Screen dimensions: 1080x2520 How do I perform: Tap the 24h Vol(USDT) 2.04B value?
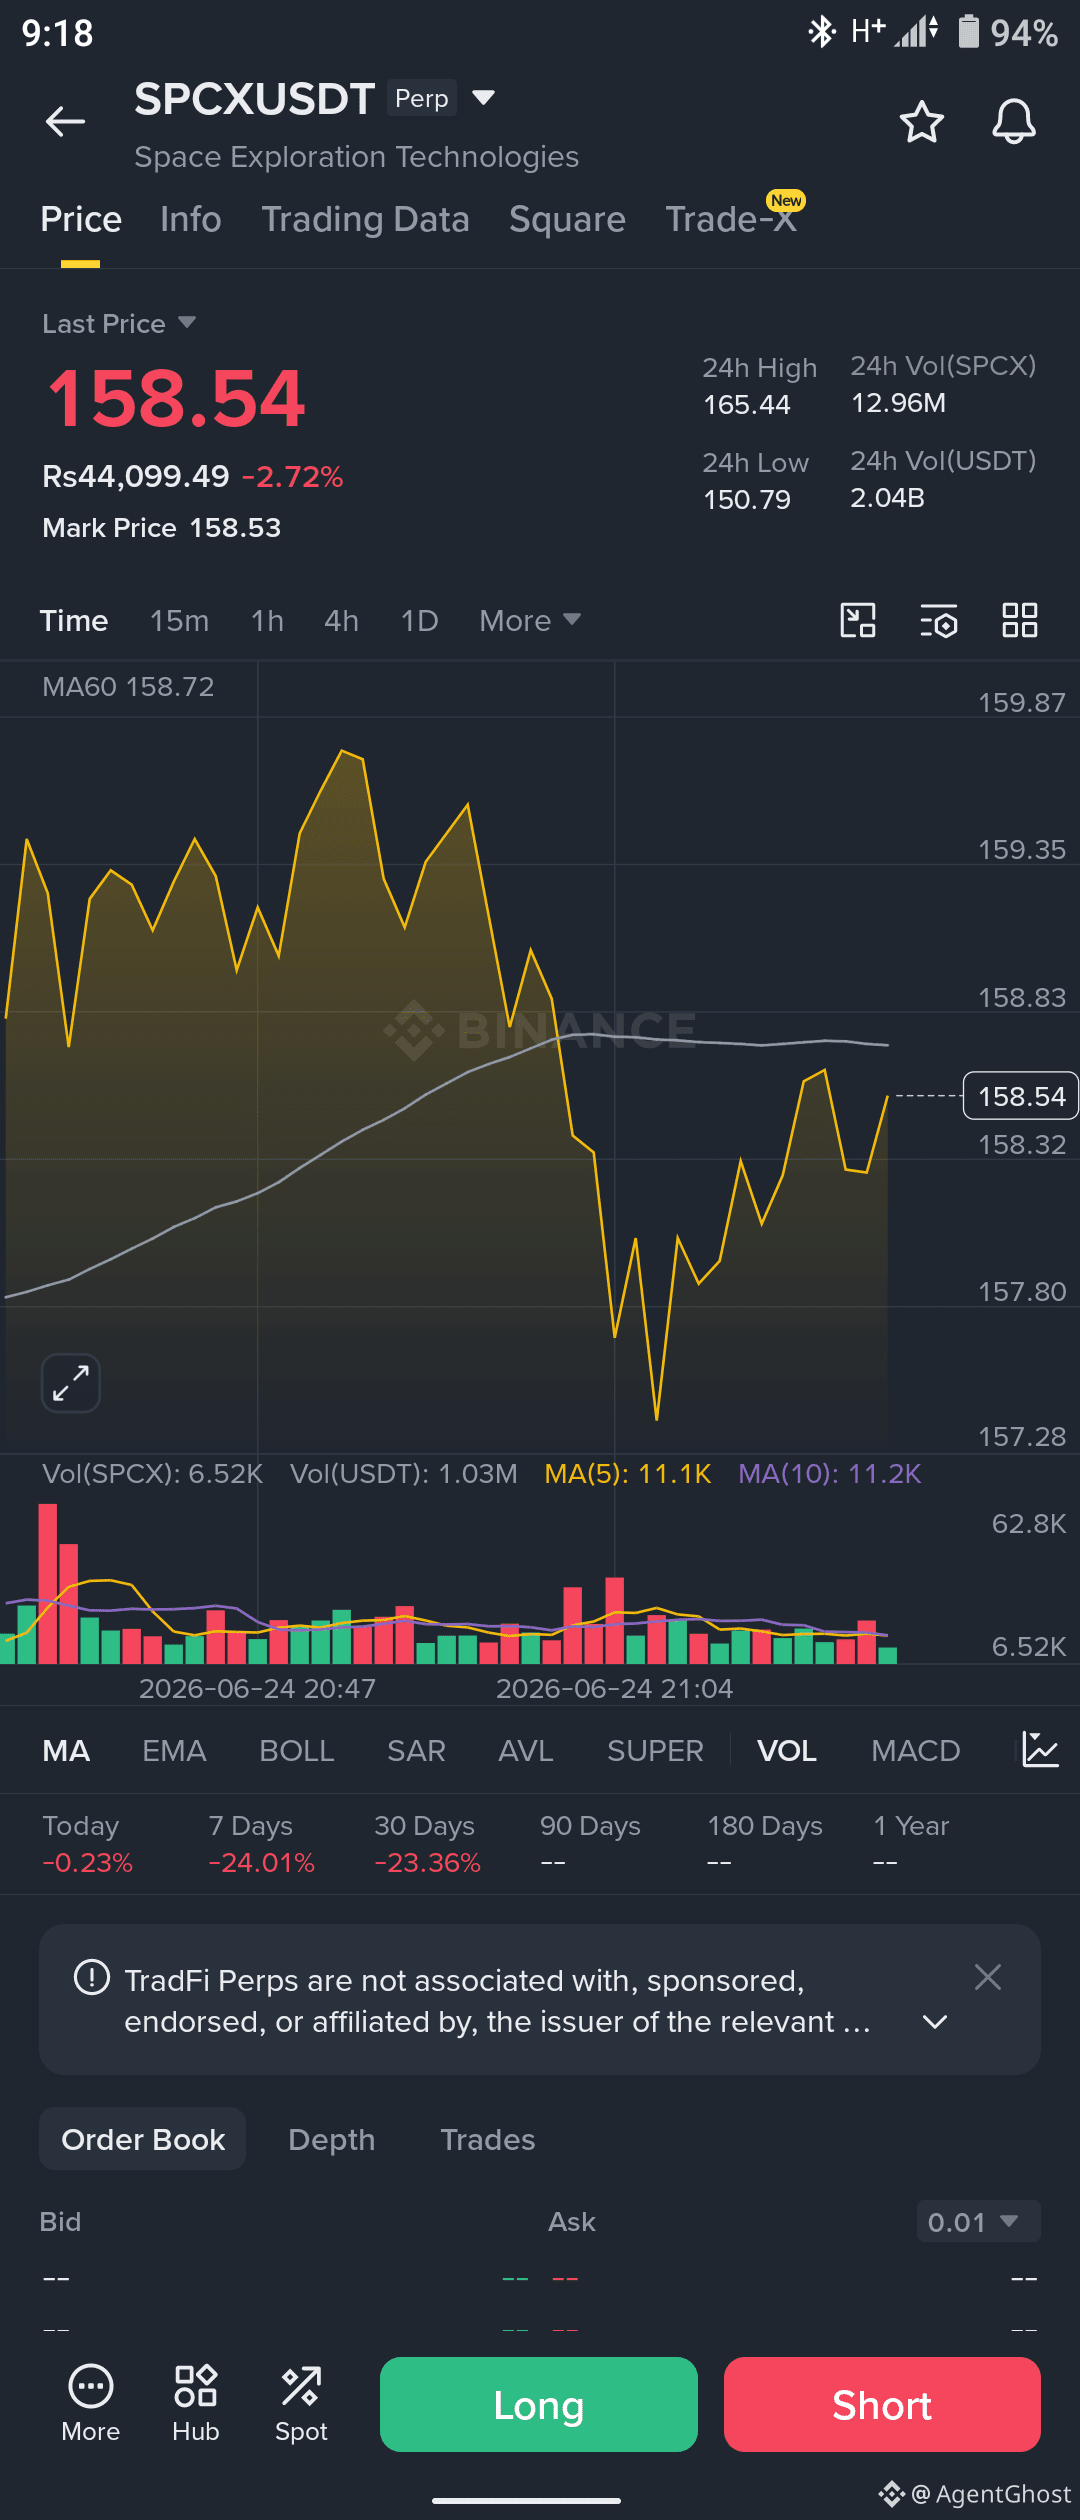coord(887,498)
